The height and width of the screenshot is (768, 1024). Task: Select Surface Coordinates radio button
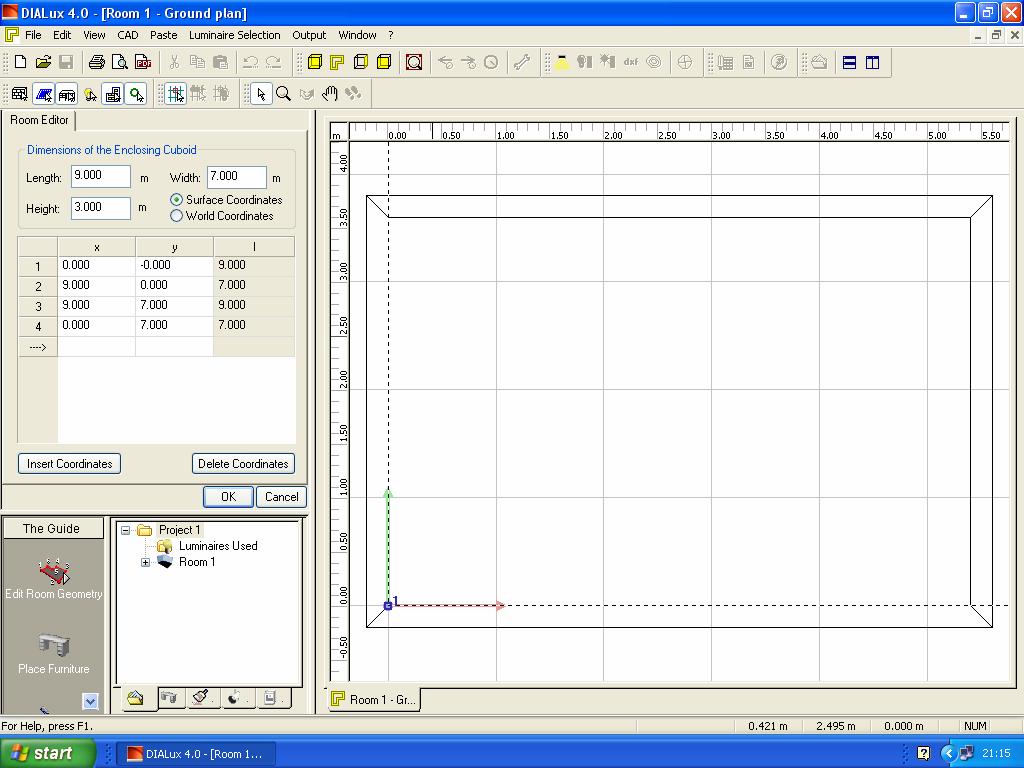pos(176,200)
